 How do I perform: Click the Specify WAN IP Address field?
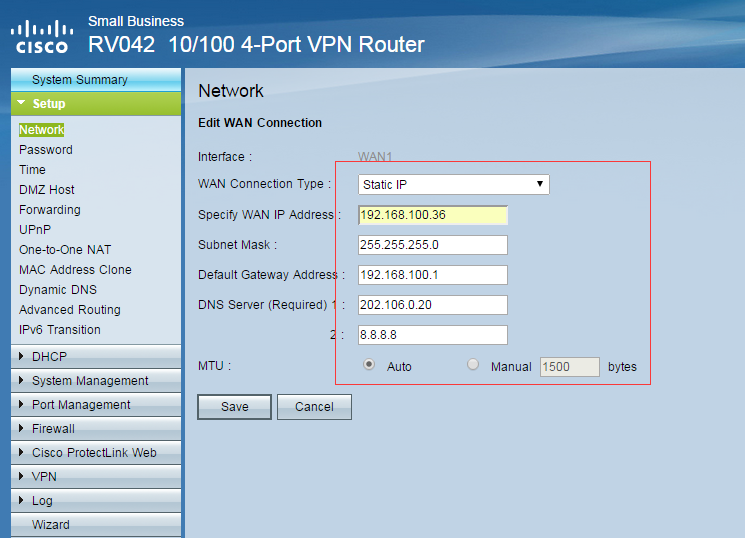point(432,215)
